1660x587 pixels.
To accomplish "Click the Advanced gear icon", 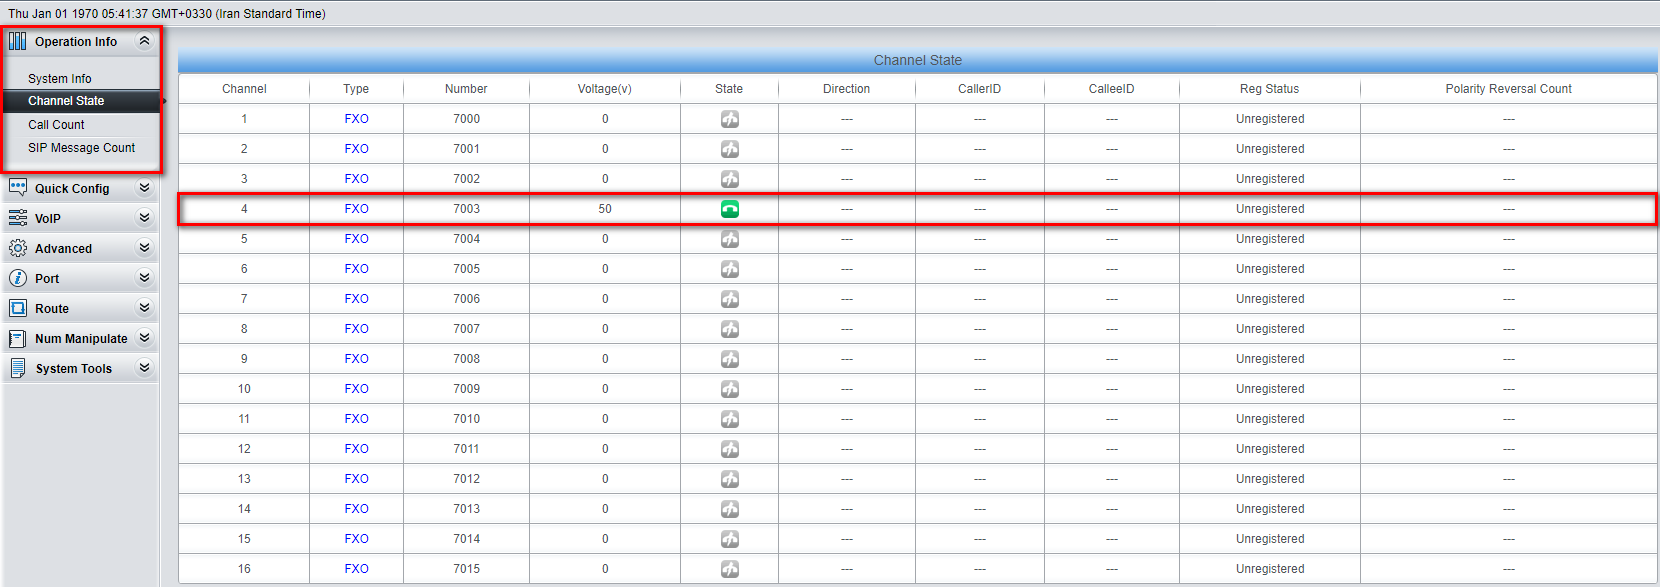I will tap(17, 248).
